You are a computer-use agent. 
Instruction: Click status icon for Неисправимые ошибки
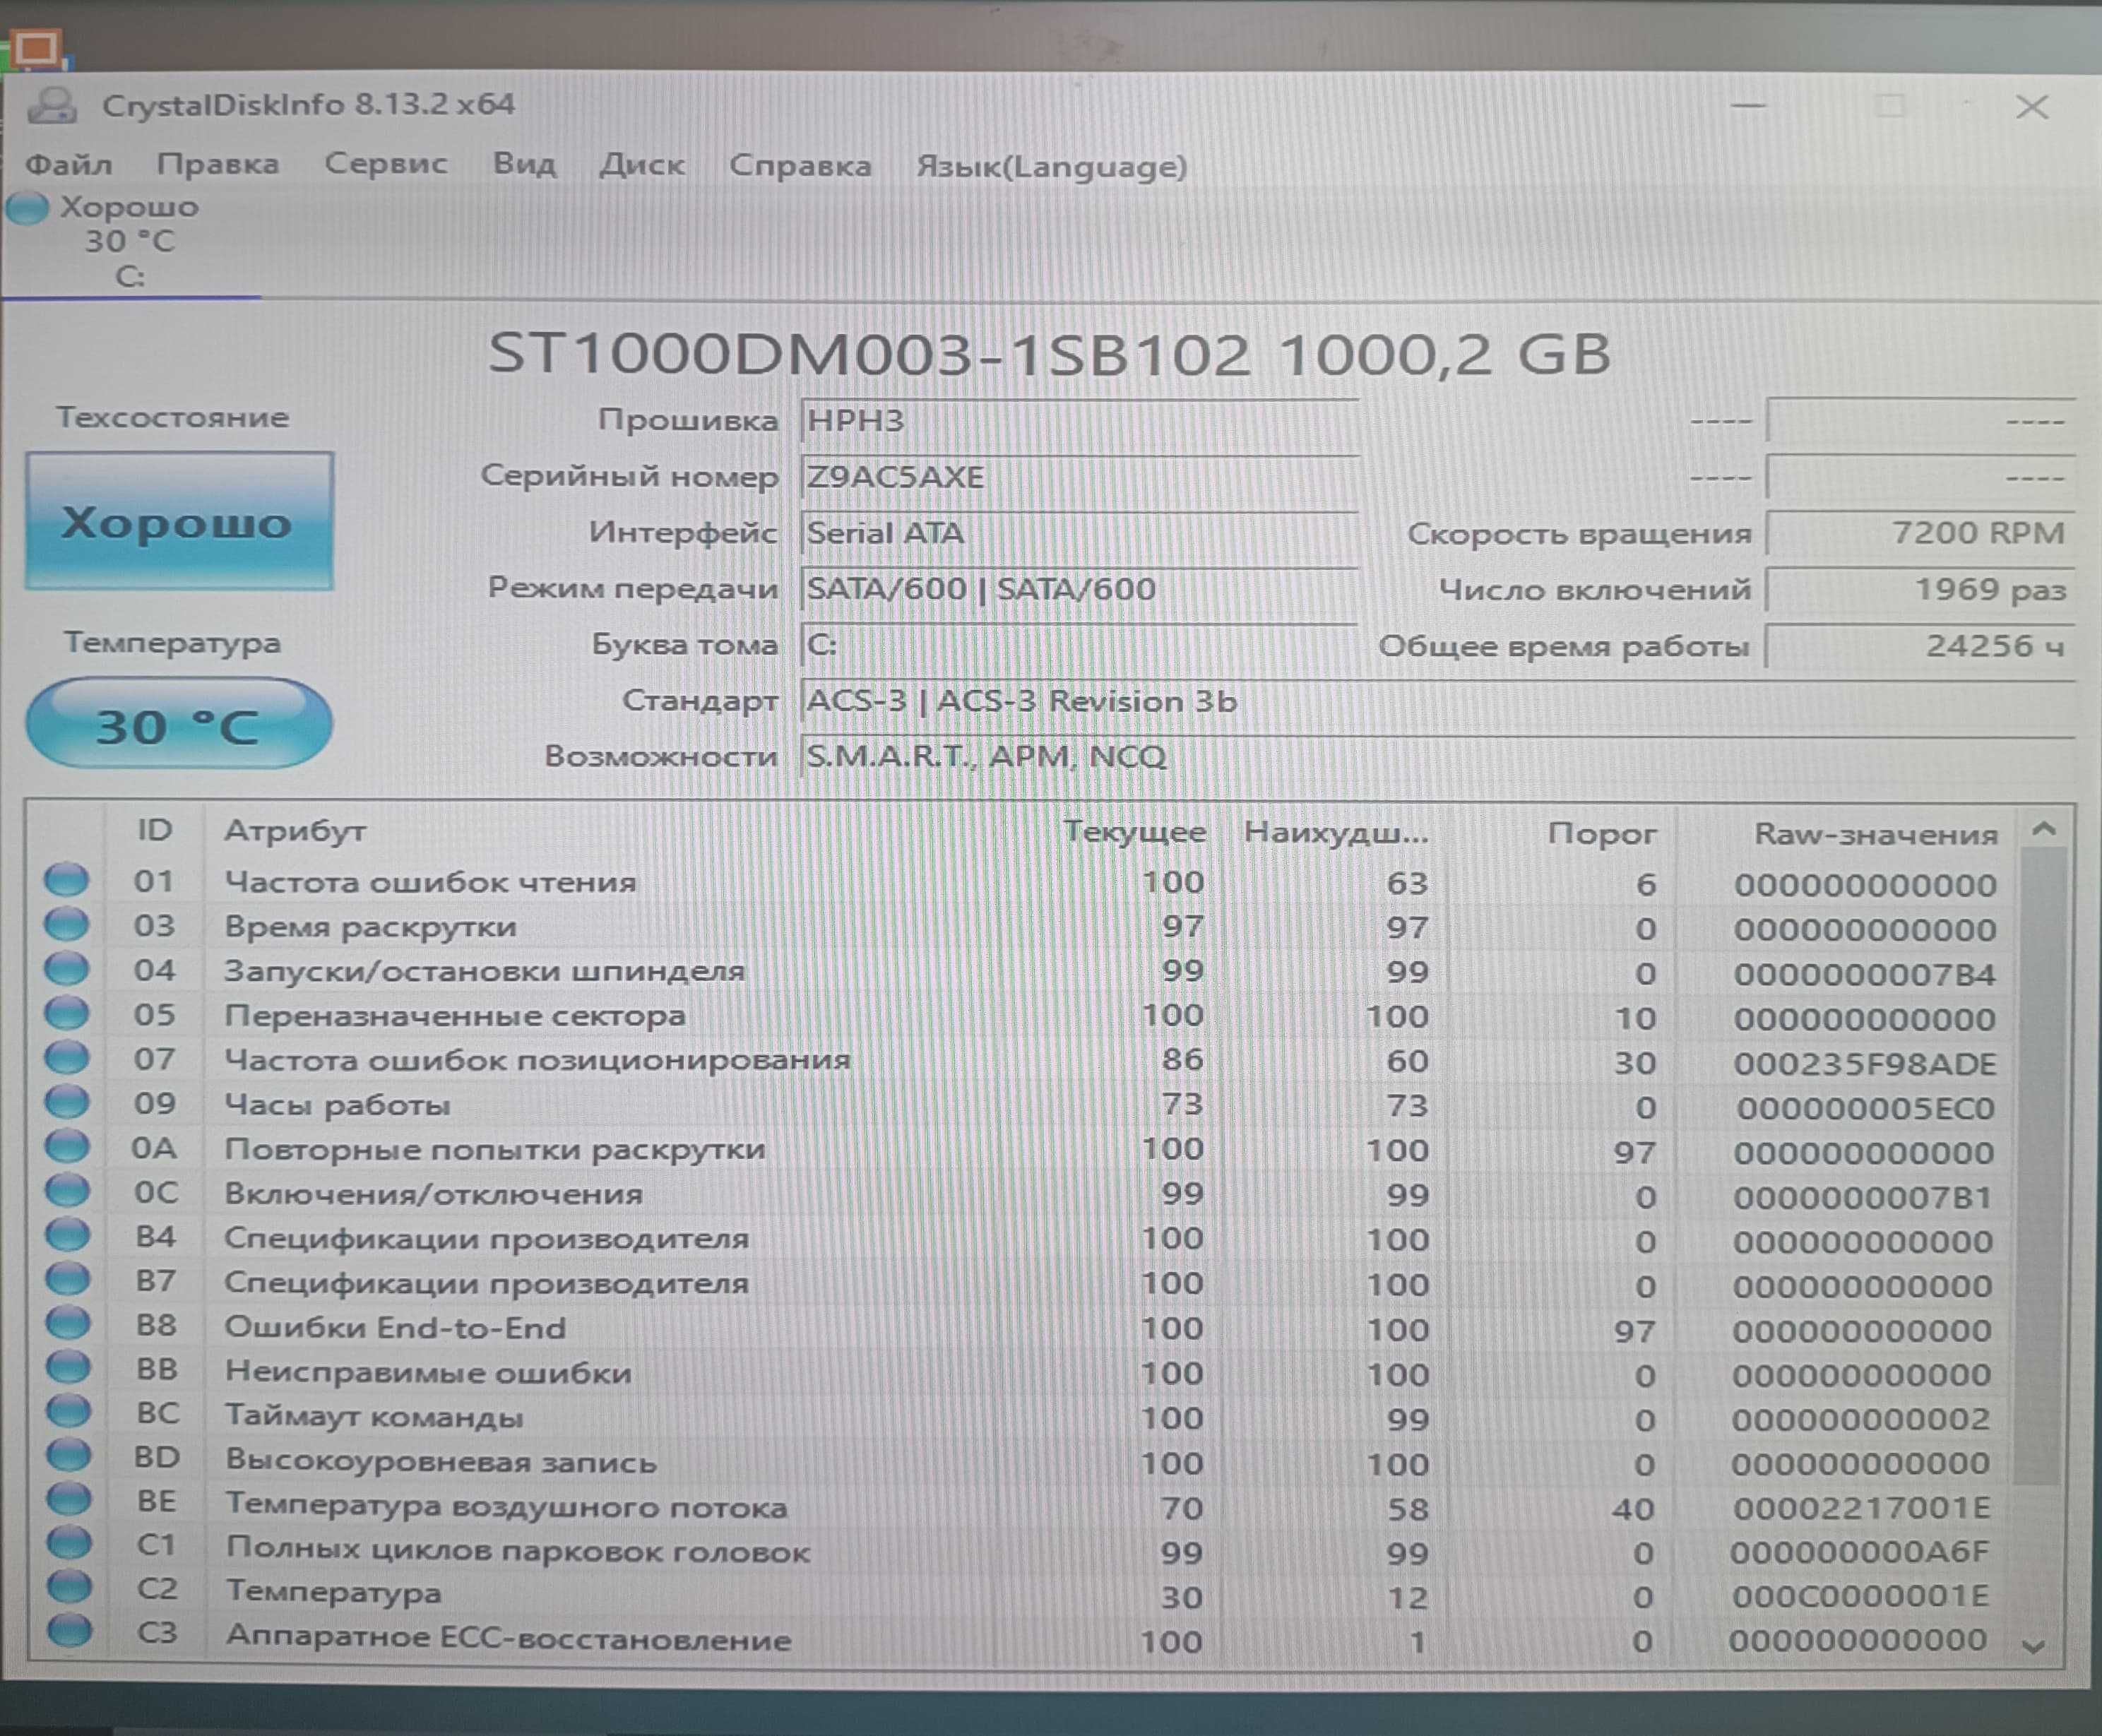pos(68,1367)
